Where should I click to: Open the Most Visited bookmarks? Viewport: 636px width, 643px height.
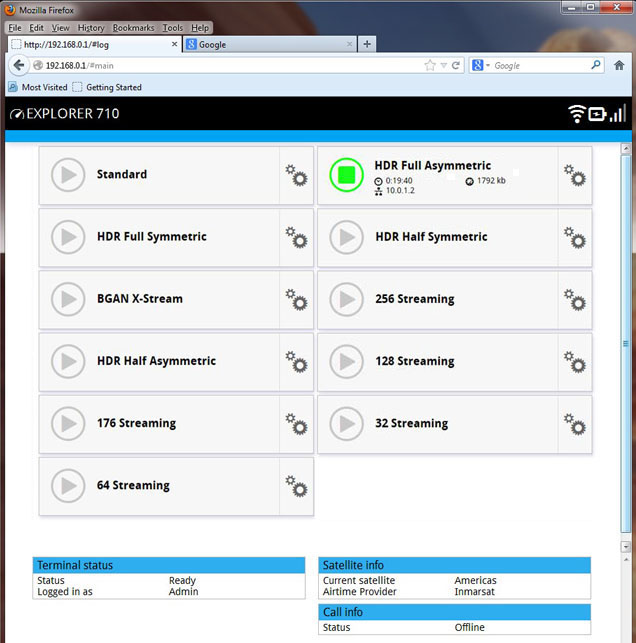pos(38,87)
